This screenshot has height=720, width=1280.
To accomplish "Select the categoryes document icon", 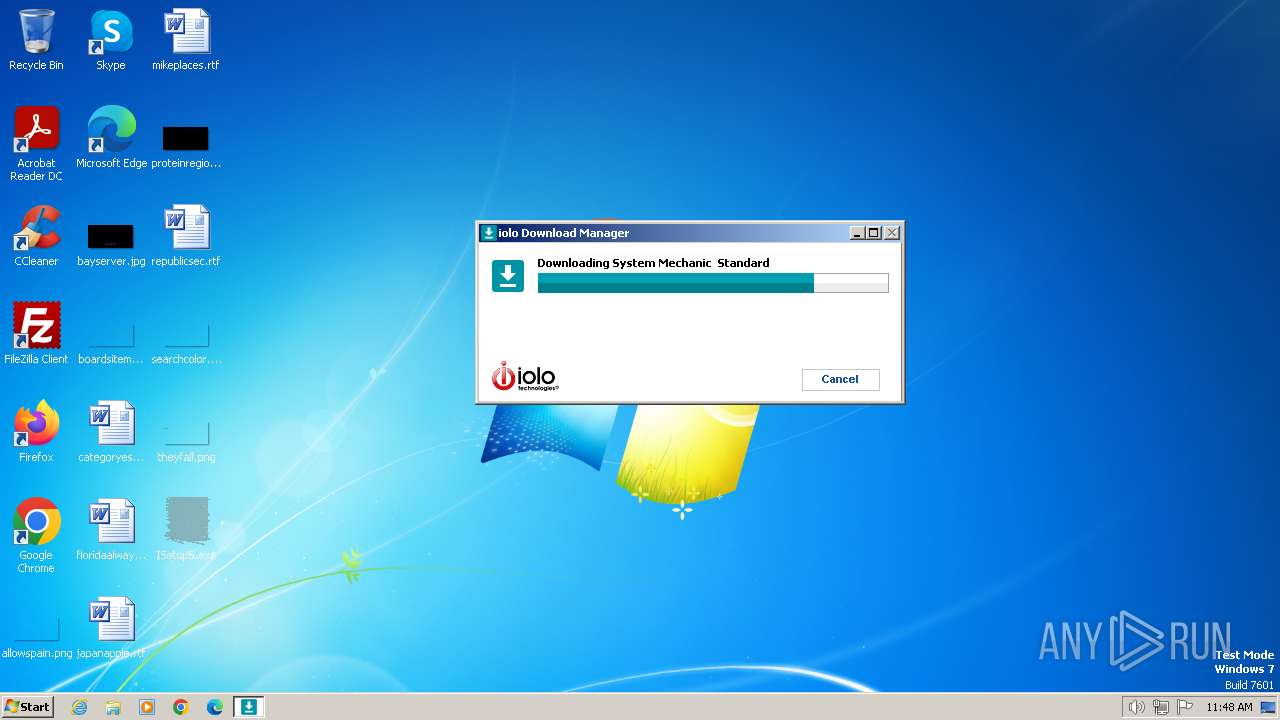I will pyautogui.click(x=111, y=432).
